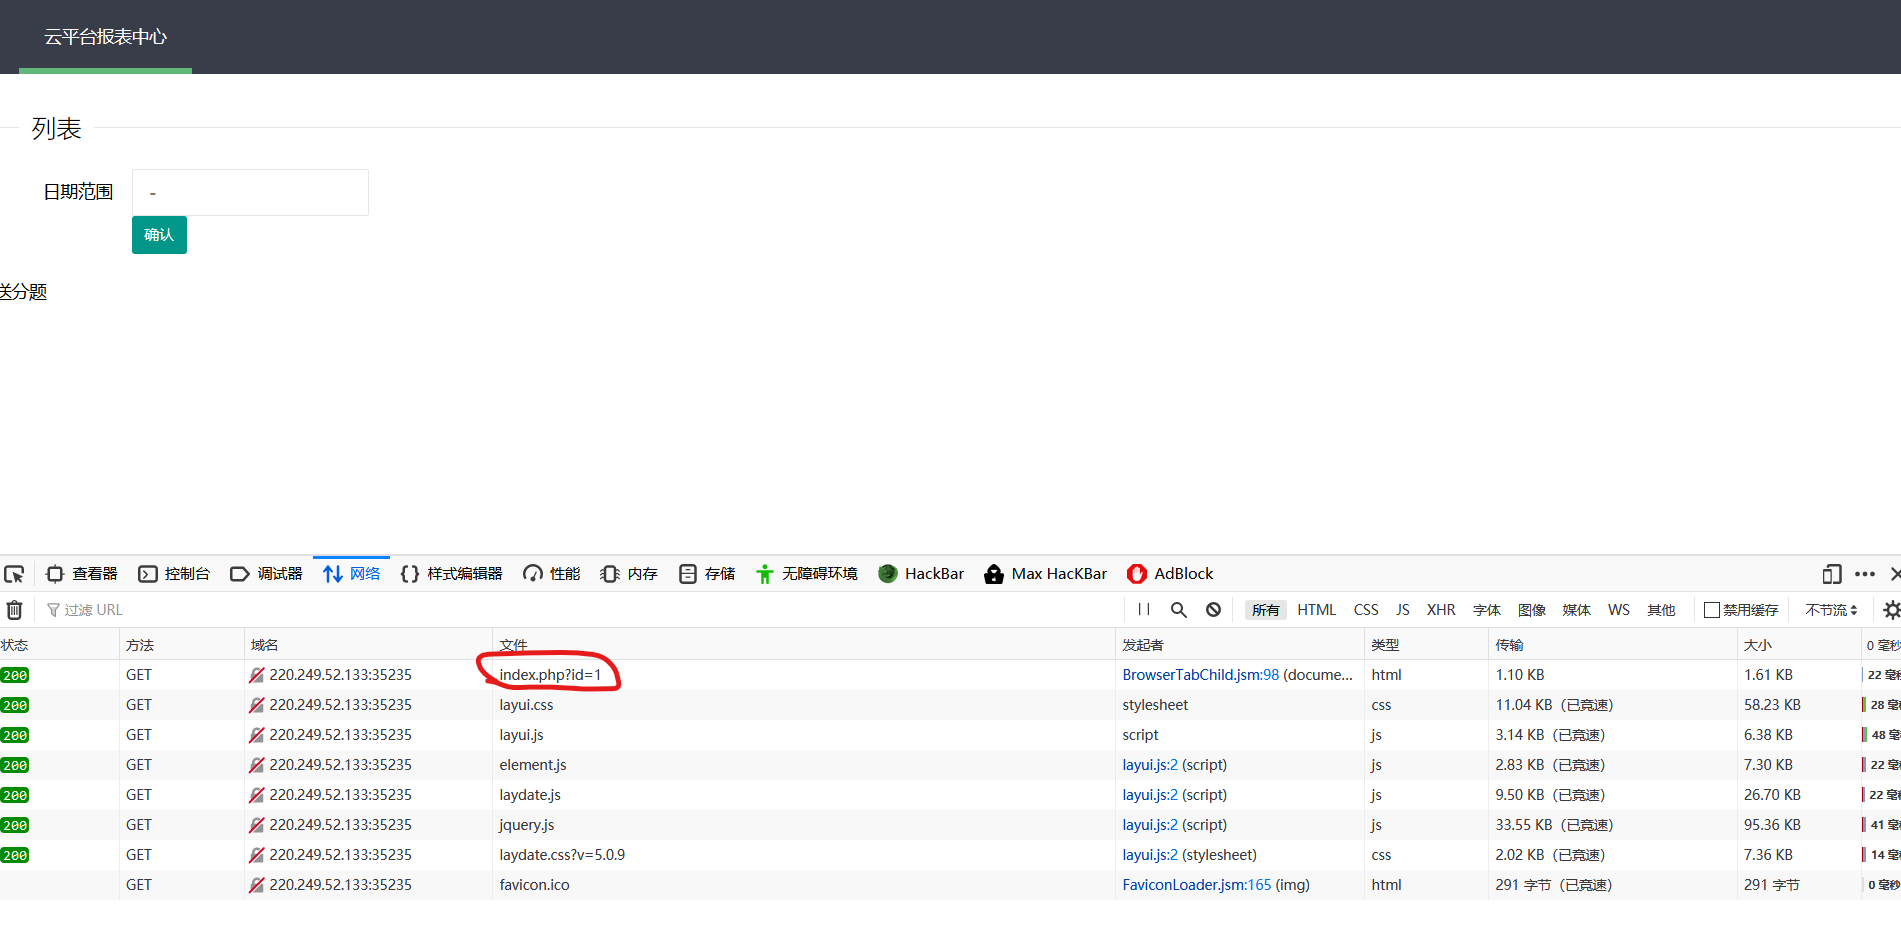Select the laydate.js request row
The height and width of the screenshot is (943, 1901).
(950, 795)
